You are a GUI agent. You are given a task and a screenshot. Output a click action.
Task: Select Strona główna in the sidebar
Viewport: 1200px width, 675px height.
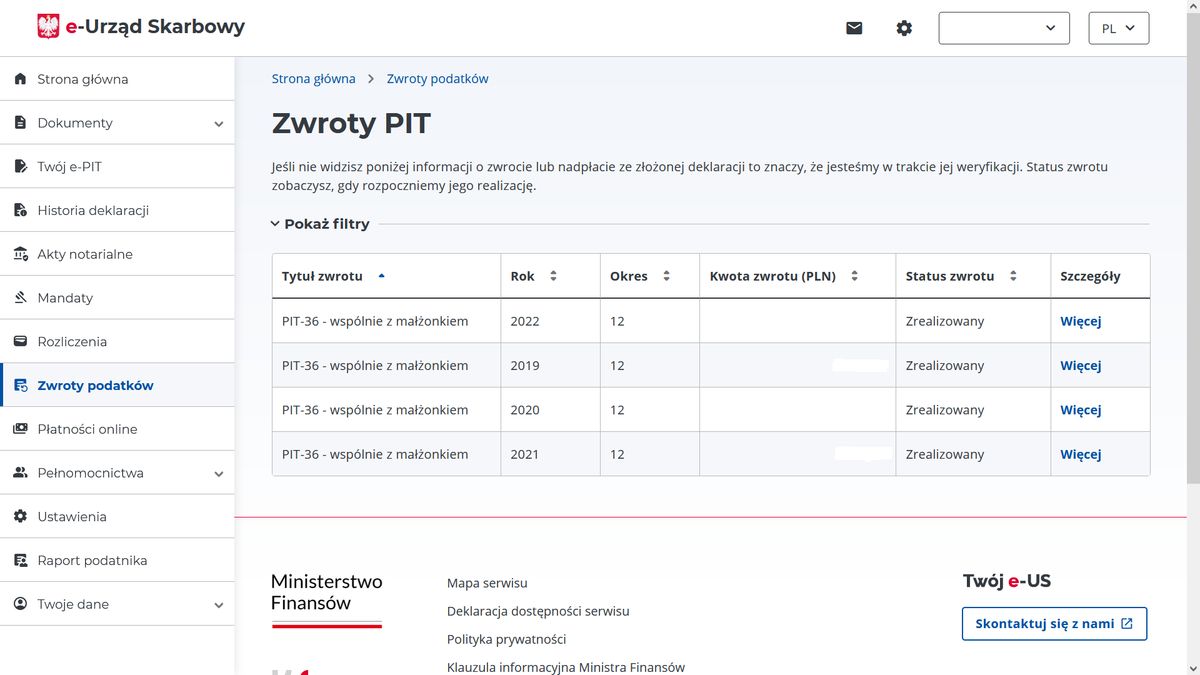pyautogui.click(x=18, y=78)
